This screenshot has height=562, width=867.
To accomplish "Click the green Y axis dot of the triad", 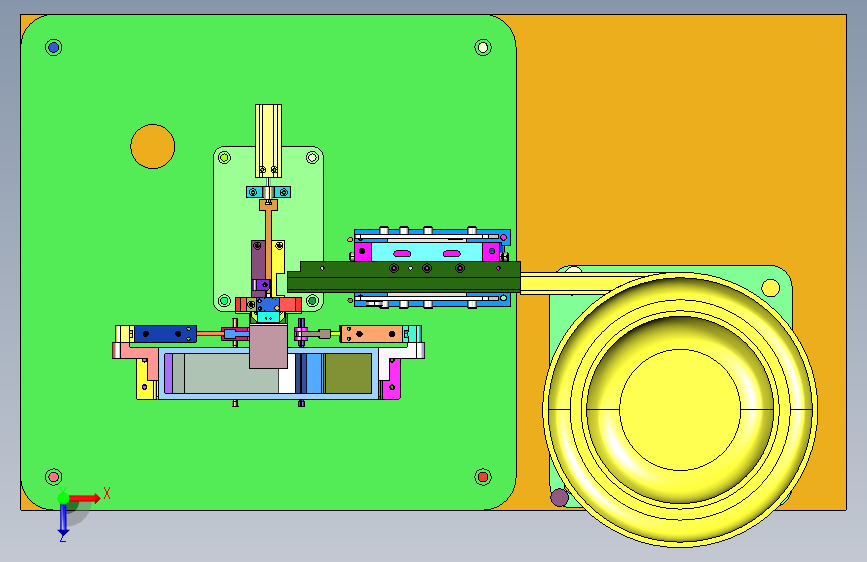I will (x=63, y=498).
